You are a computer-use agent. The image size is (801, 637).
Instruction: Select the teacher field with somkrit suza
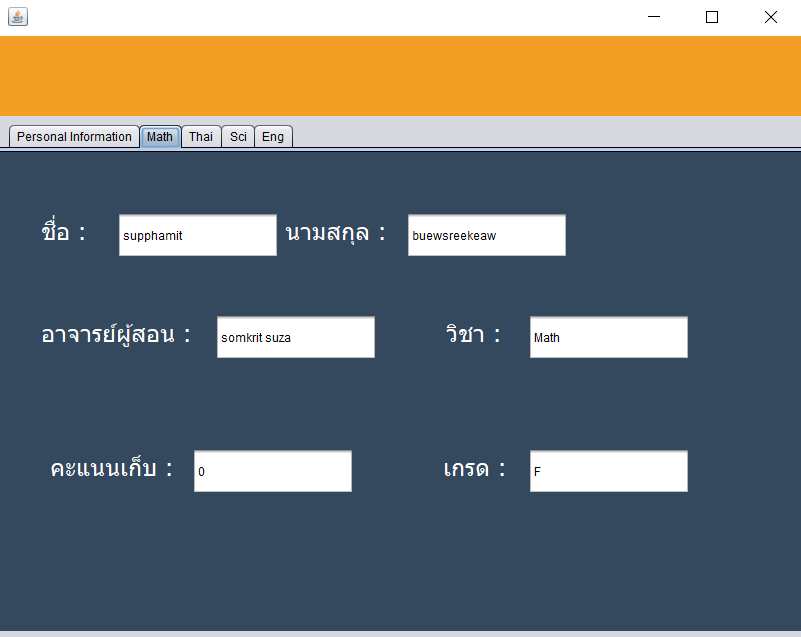coord(295,337)
